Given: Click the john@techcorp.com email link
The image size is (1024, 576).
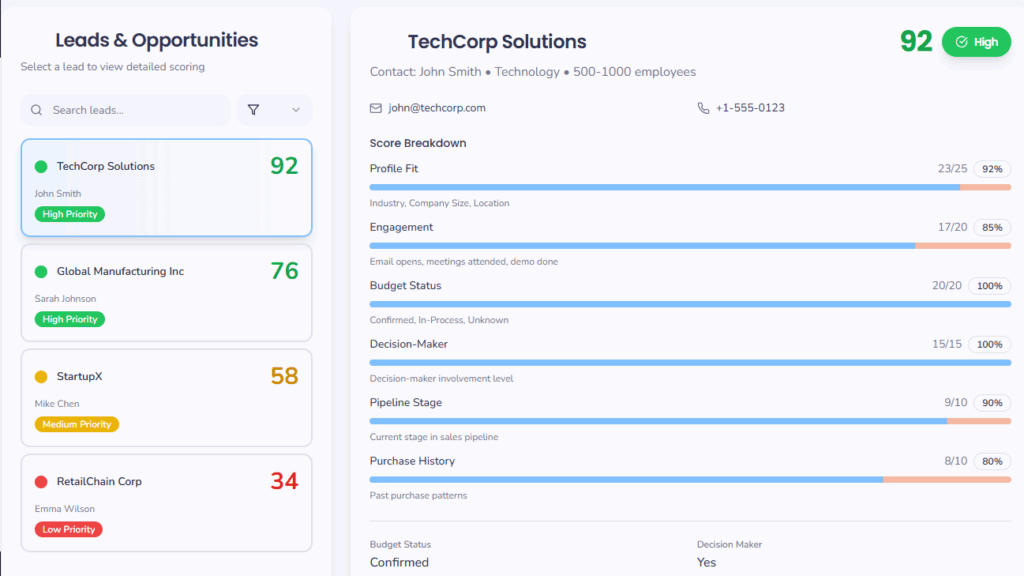Looking at the screenshot, I should tap(437, 108).
